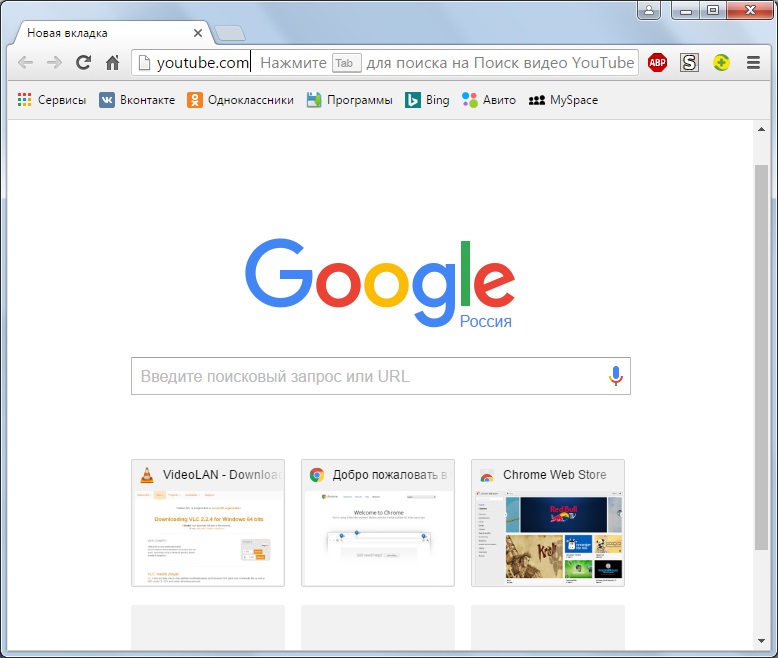Open the Adblock Plus ABP extension
The width and height of the screenshot is (778, 658).
click(x=657, y=63)
